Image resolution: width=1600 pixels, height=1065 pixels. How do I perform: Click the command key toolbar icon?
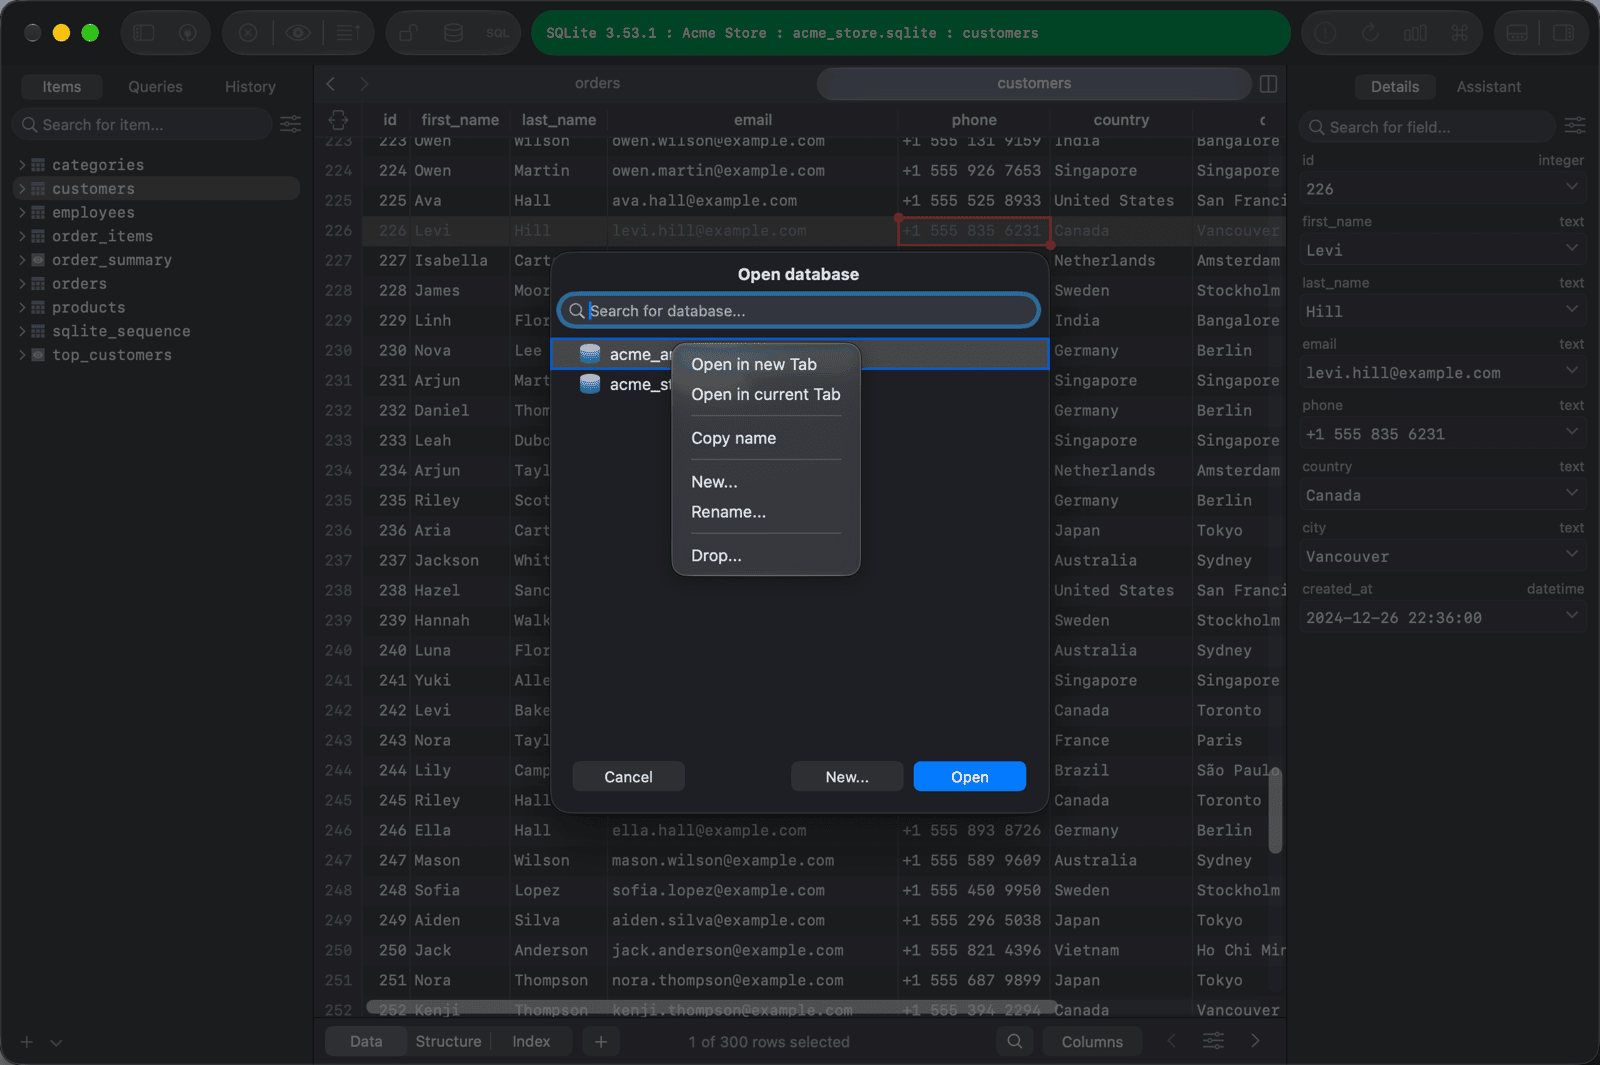click(x=1460, y=33)
